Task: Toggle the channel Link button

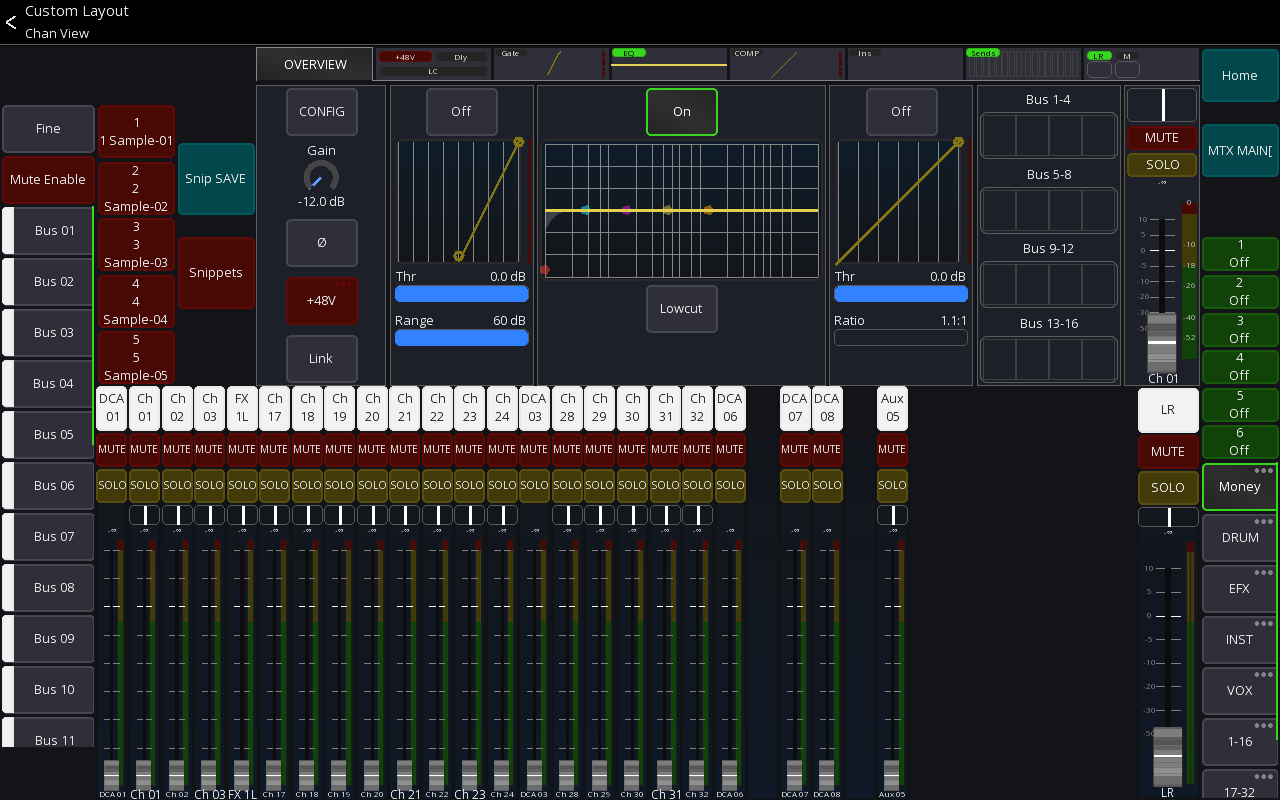Action: click(321, 358)
